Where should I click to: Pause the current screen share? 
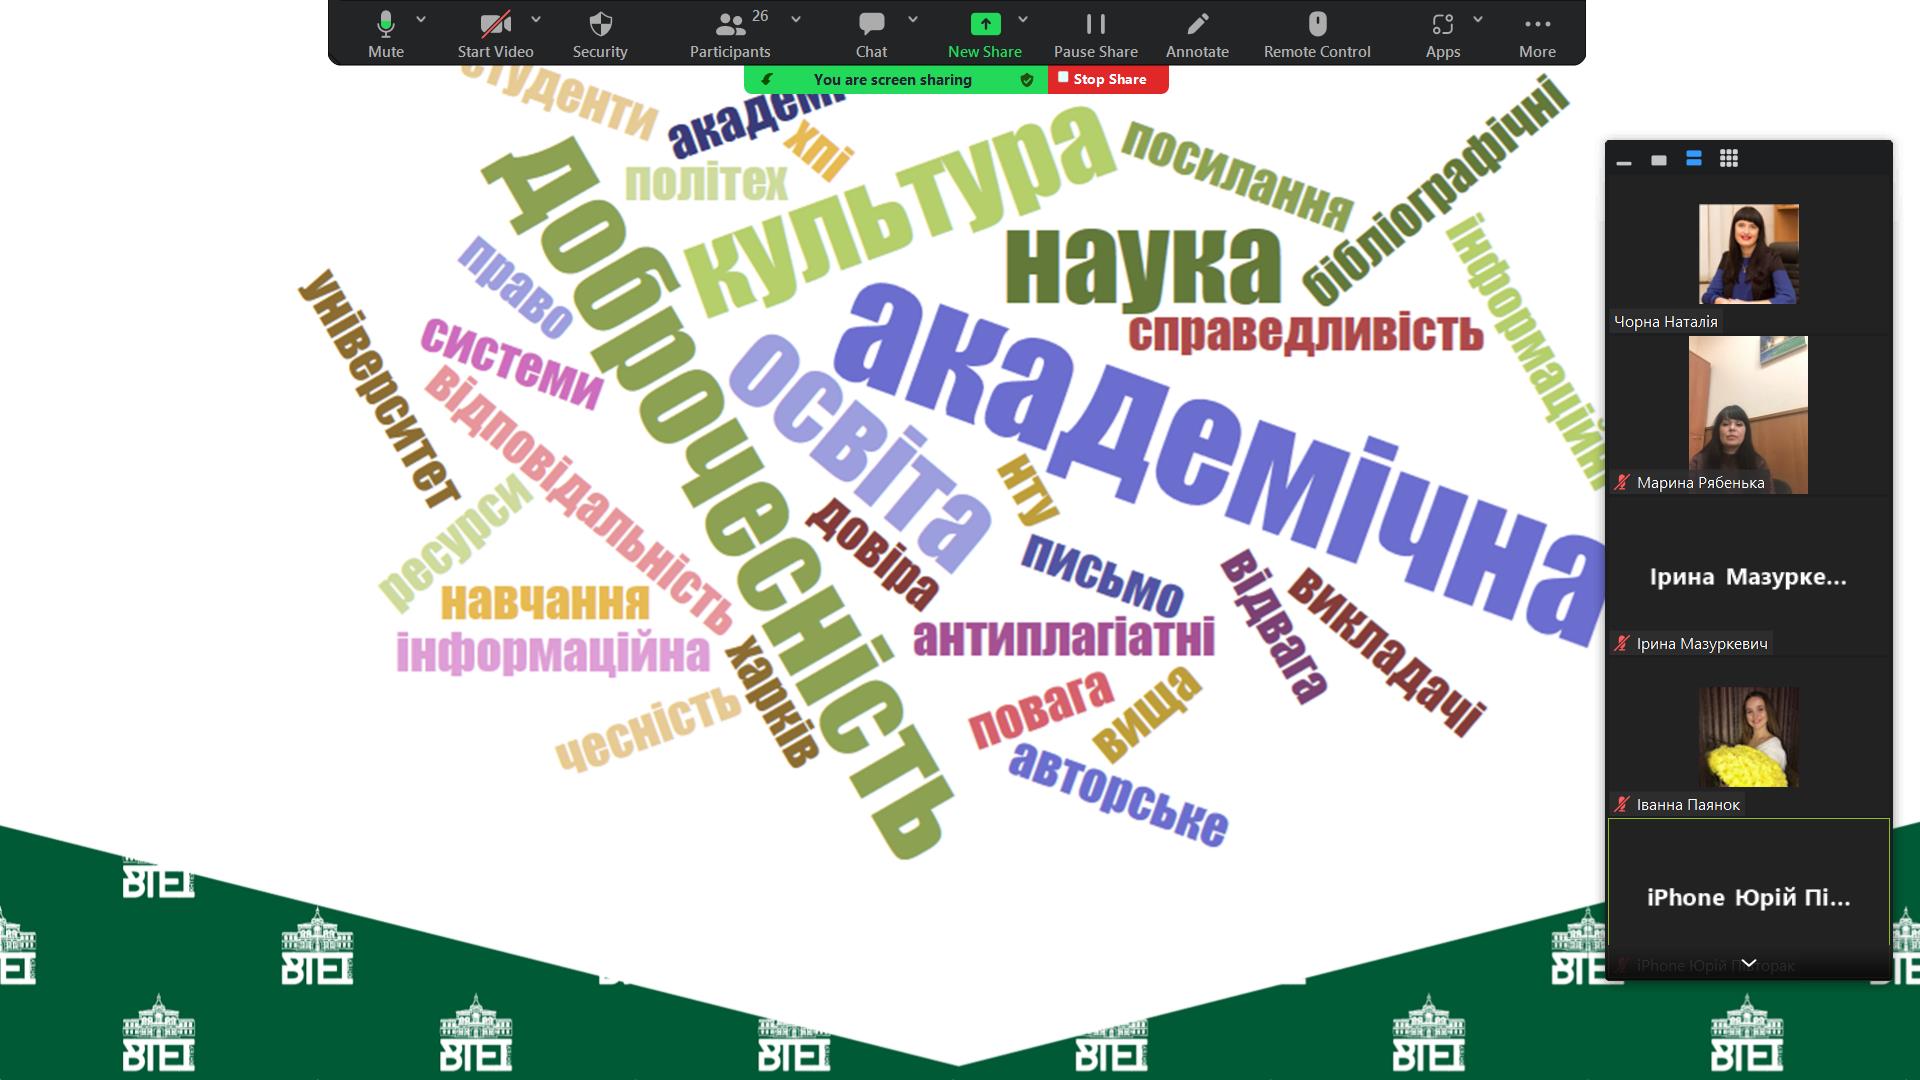point(1095,25)
